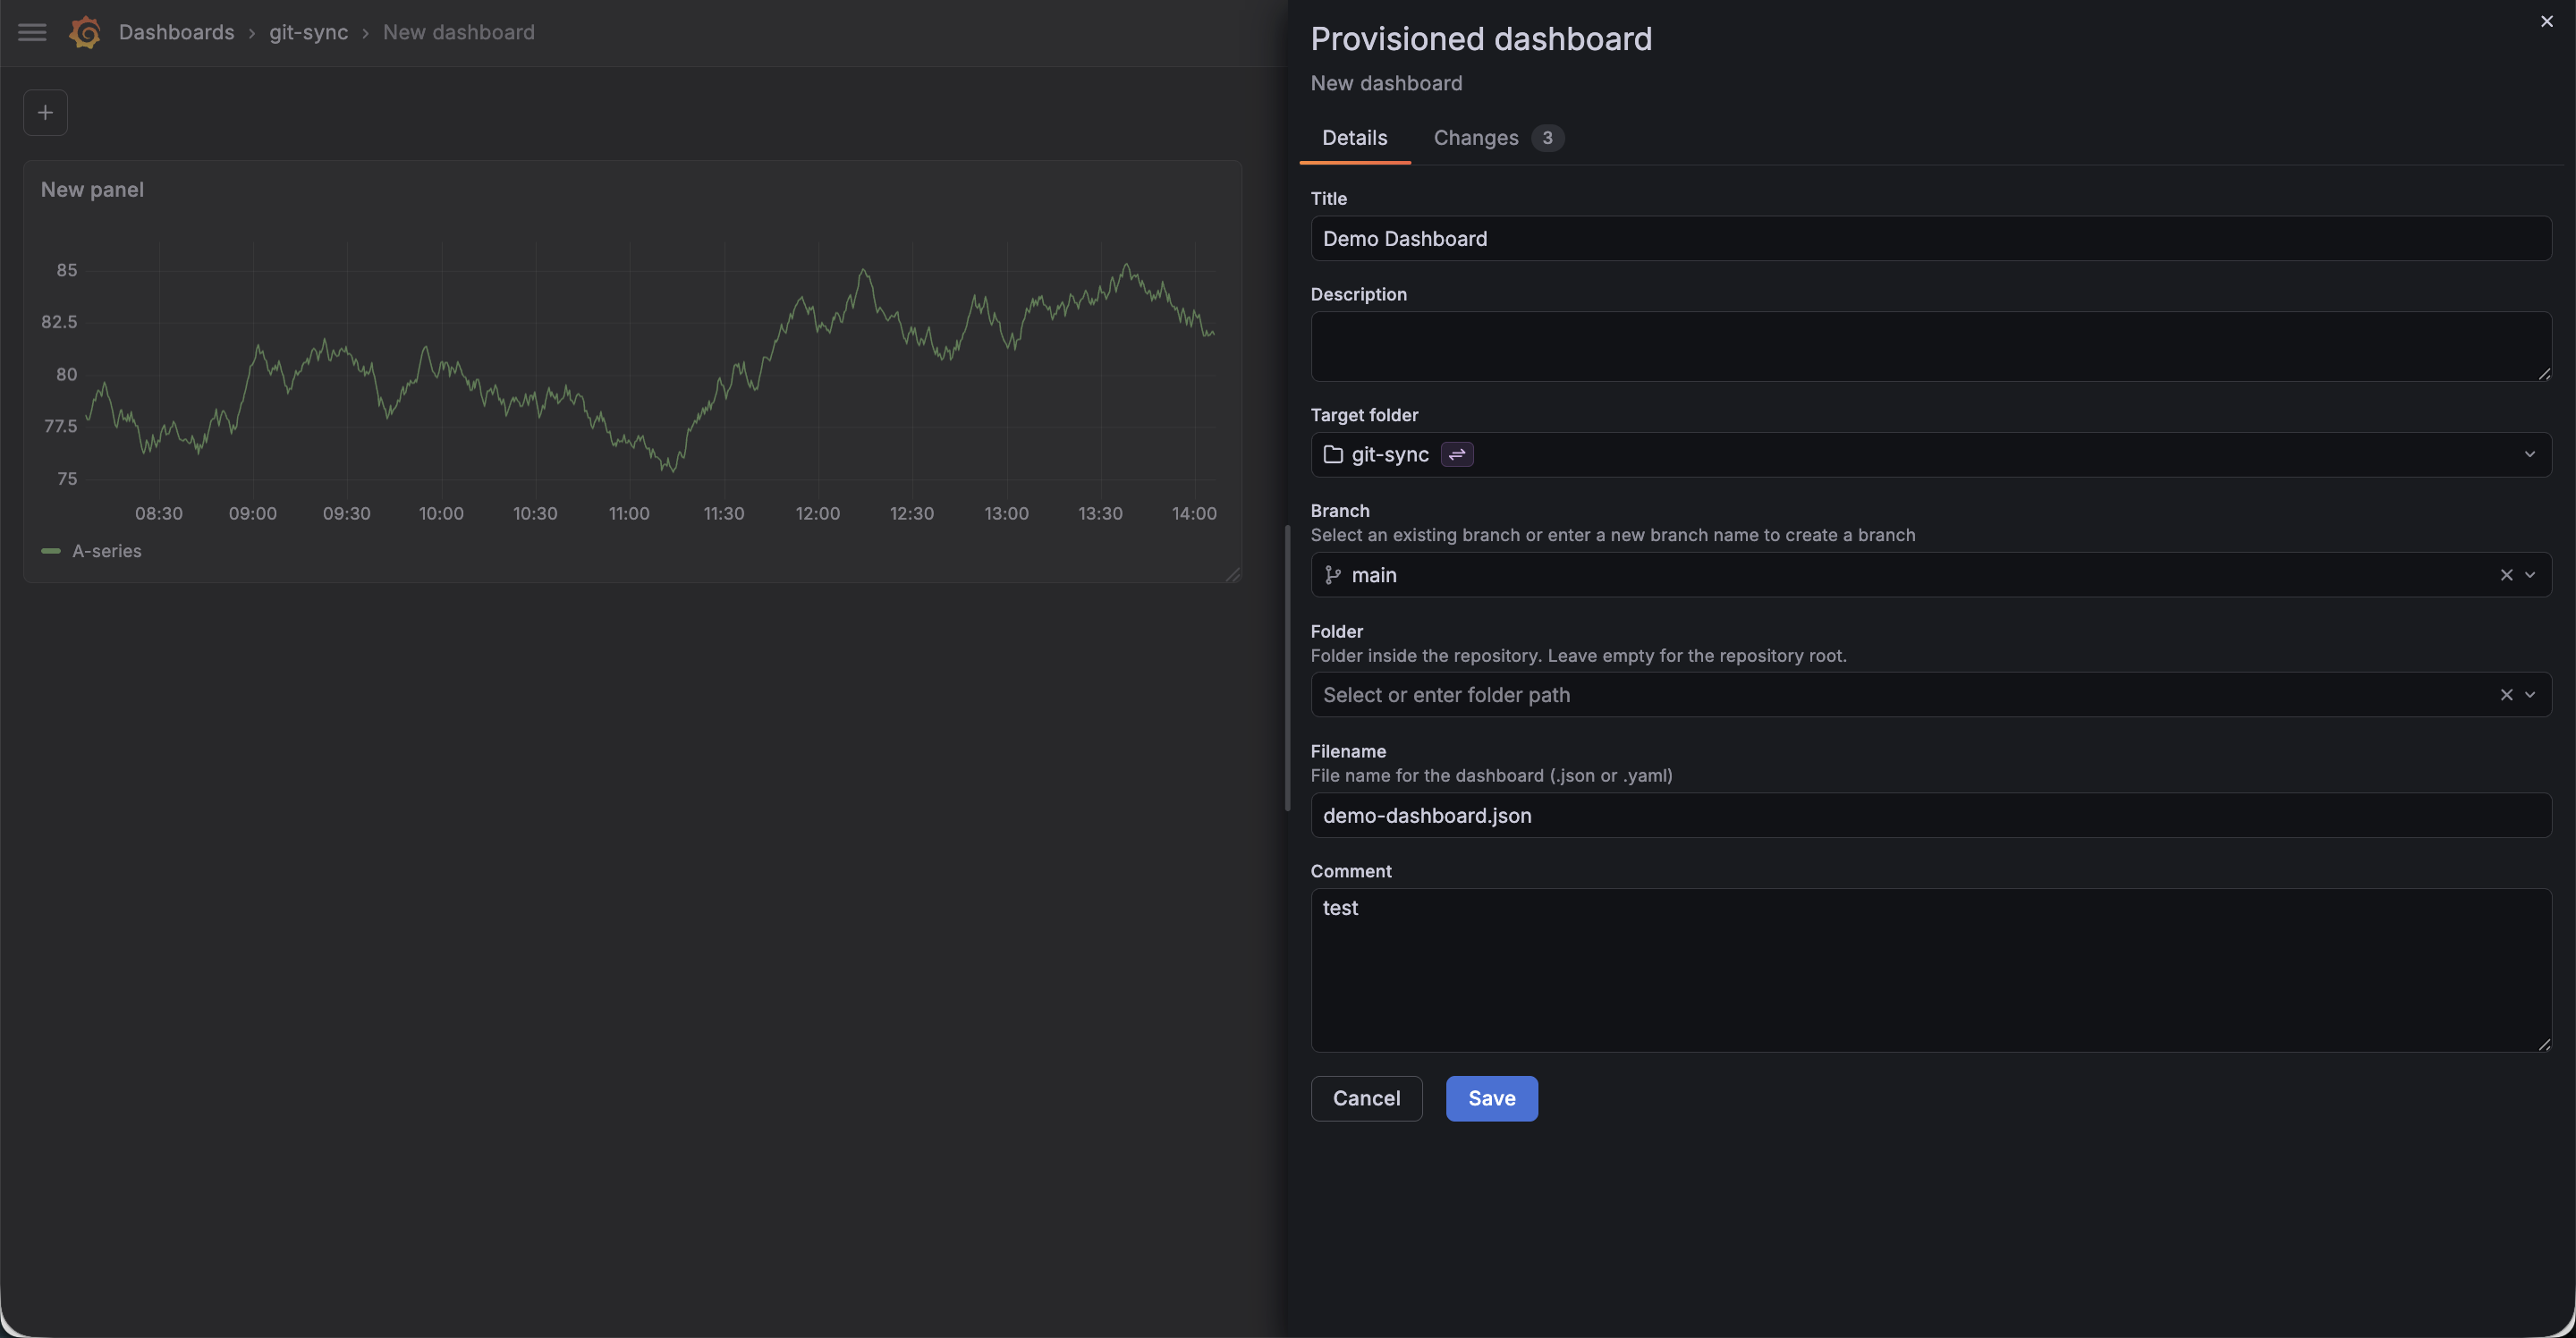Clear the selected main branch
The image size is (2576, 1338).
(x=2506, y=575)
